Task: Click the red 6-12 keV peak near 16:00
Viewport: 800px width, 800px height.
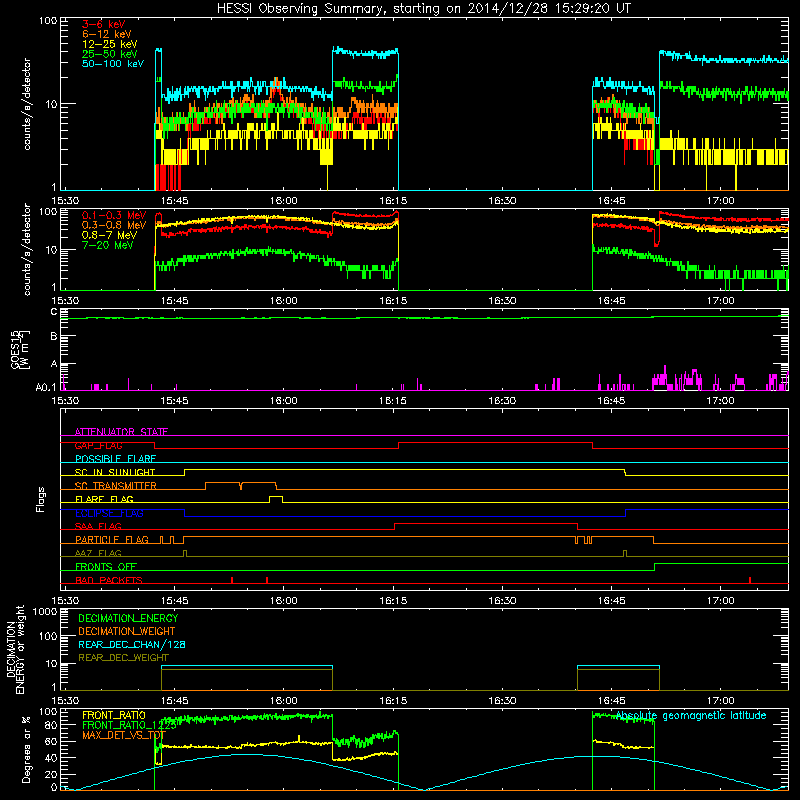Action: pyautogui.click(x=276, y=87)
